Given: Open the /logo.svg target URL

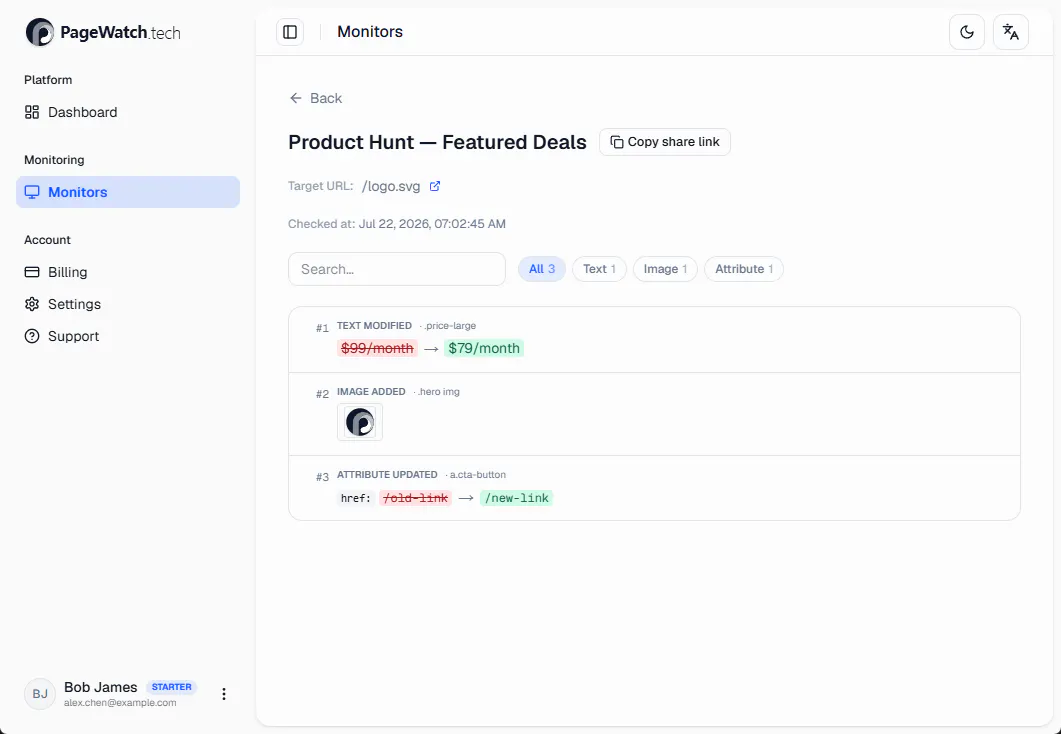Looking at the screenshot, I should pyautogui.click(x=391, y=186).
